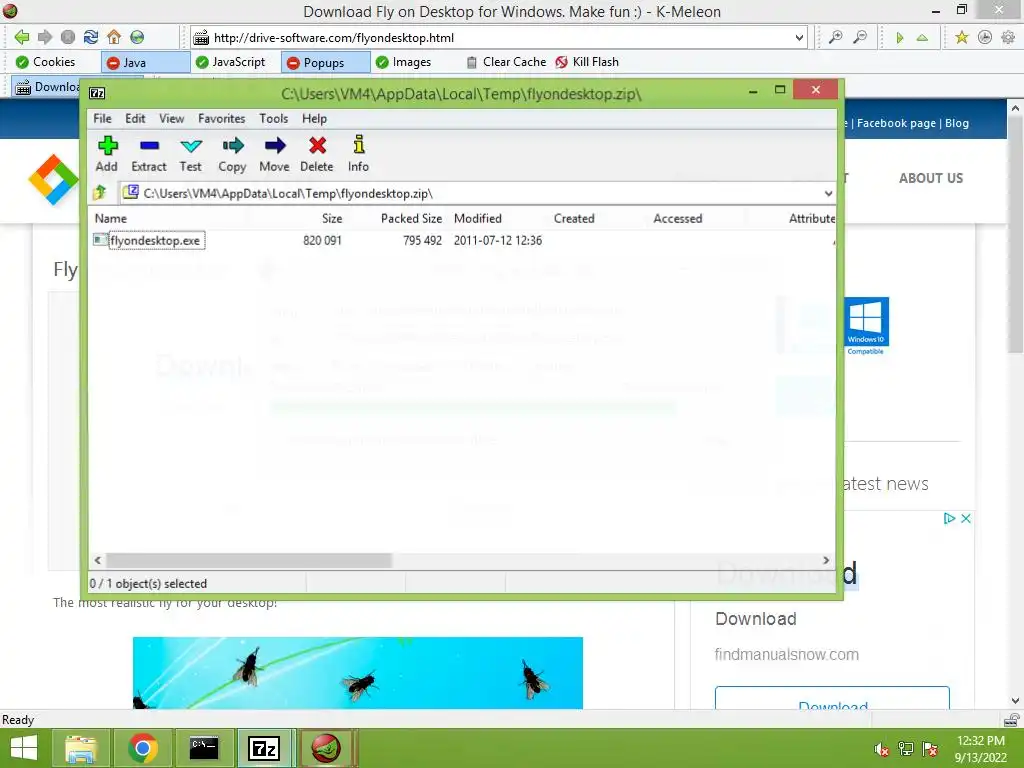Toggle Java blocking in K-Meleon

(145, 62)
